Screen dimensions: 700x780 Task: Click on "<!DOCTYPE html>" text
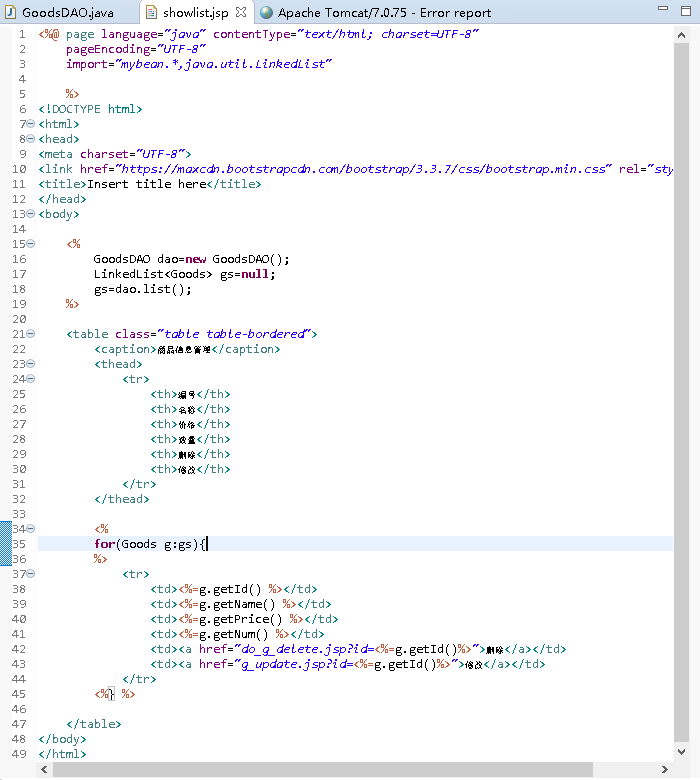[x=90, y=109]
